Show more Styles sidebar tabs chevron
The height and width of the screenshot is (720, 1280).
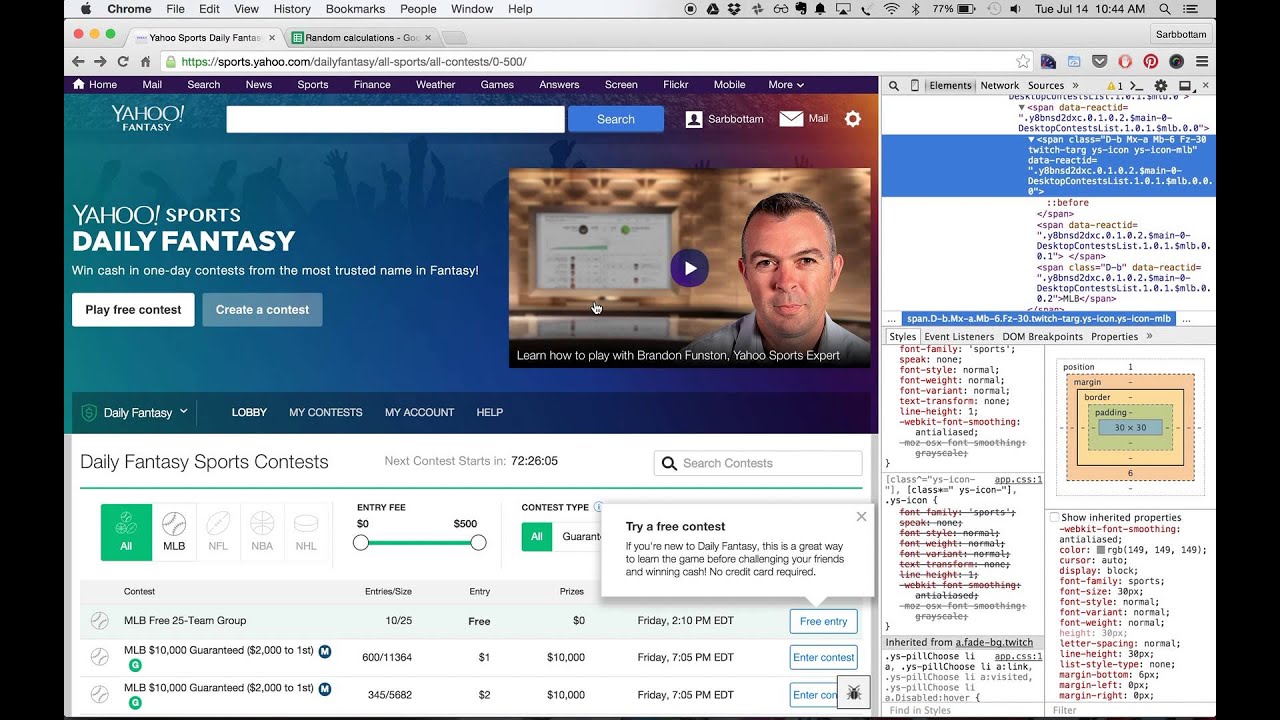point(1149,337)
